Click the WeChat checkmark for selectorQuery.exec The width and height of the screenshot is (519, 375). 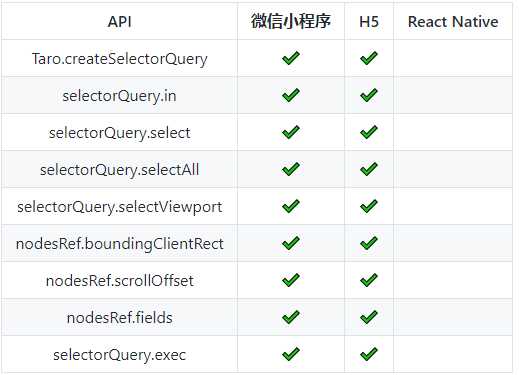tap(291, 354)
